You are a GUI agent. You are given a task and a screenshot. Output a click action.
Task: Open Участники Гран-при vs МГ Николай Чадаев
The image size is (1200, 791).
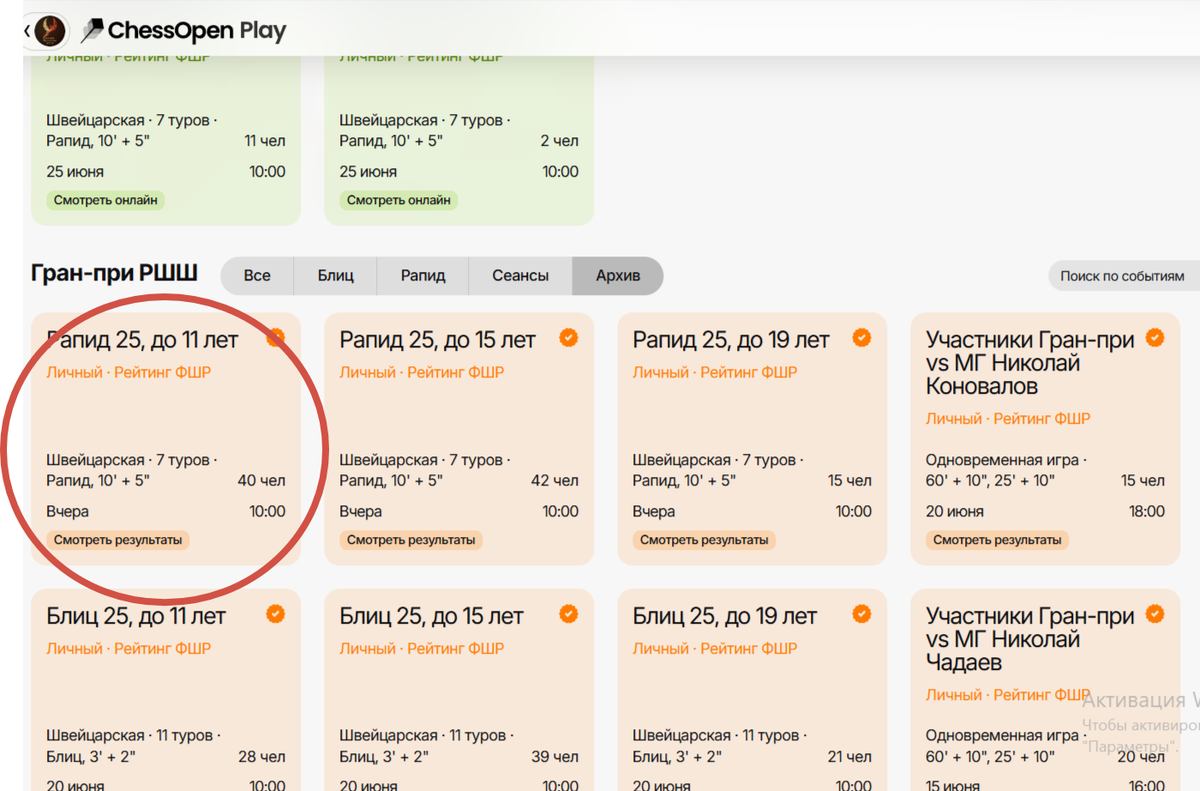pos(1030,639)
